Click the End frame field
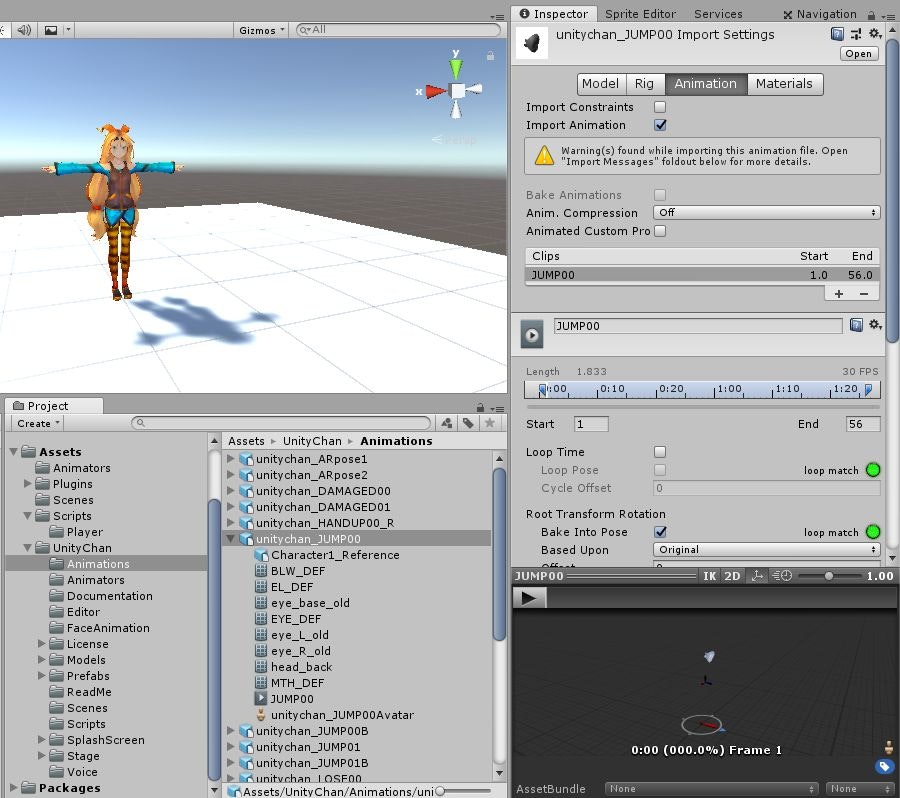Viewport: 900px width, 798px height. point(863,424)
